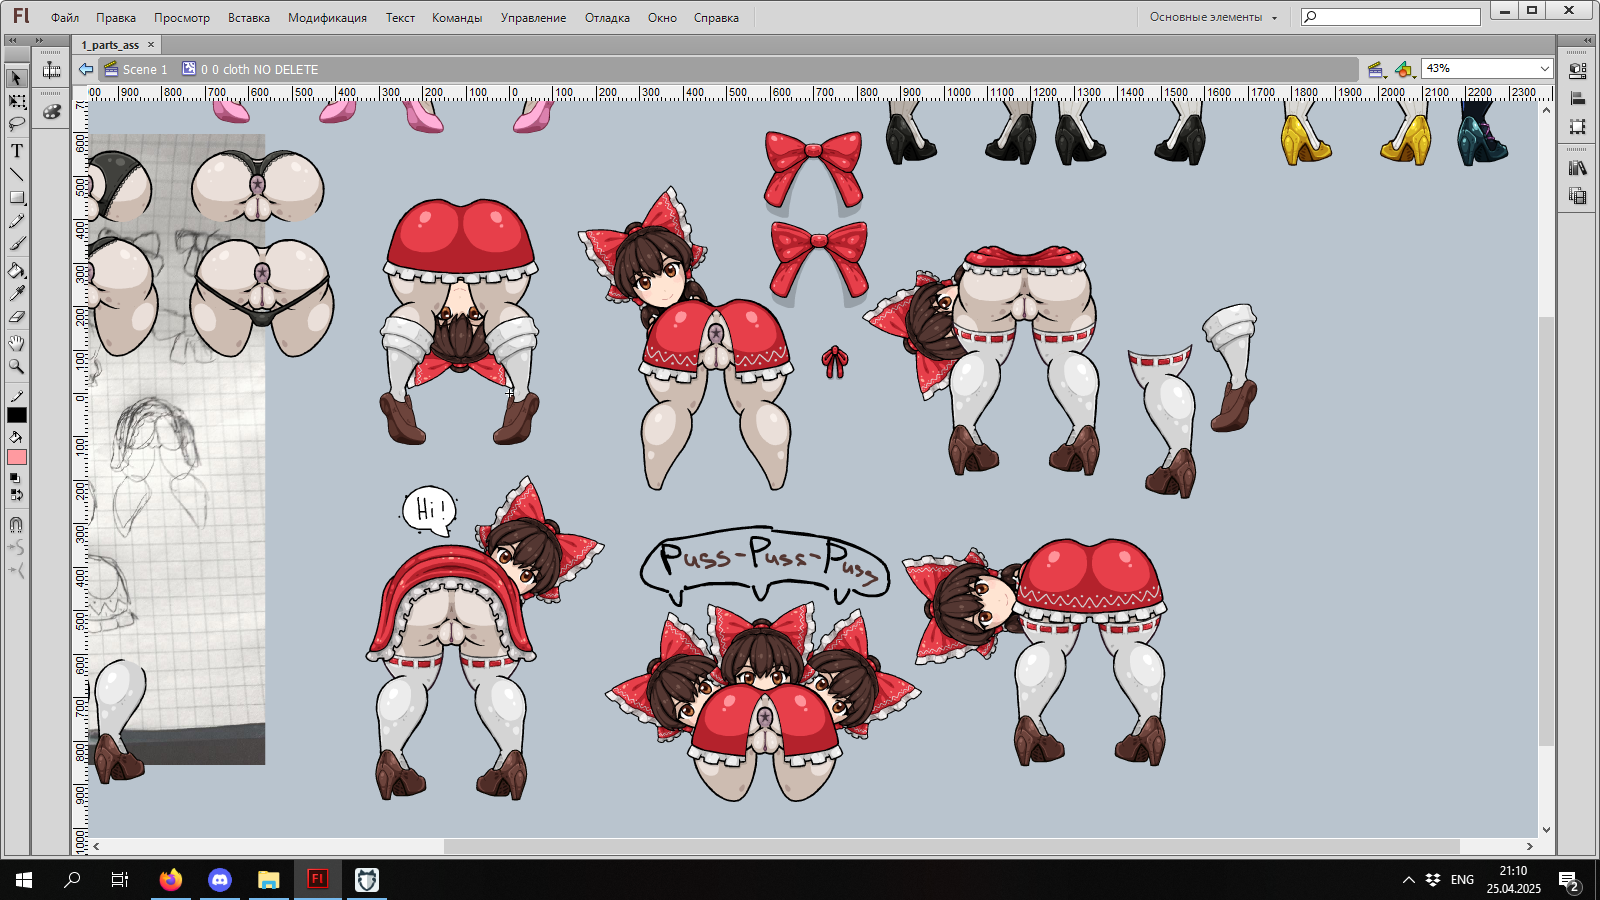Screen dimensions: 1600x900
Task: Open File Explorer from the taskbar
Action: coord(268,880)
